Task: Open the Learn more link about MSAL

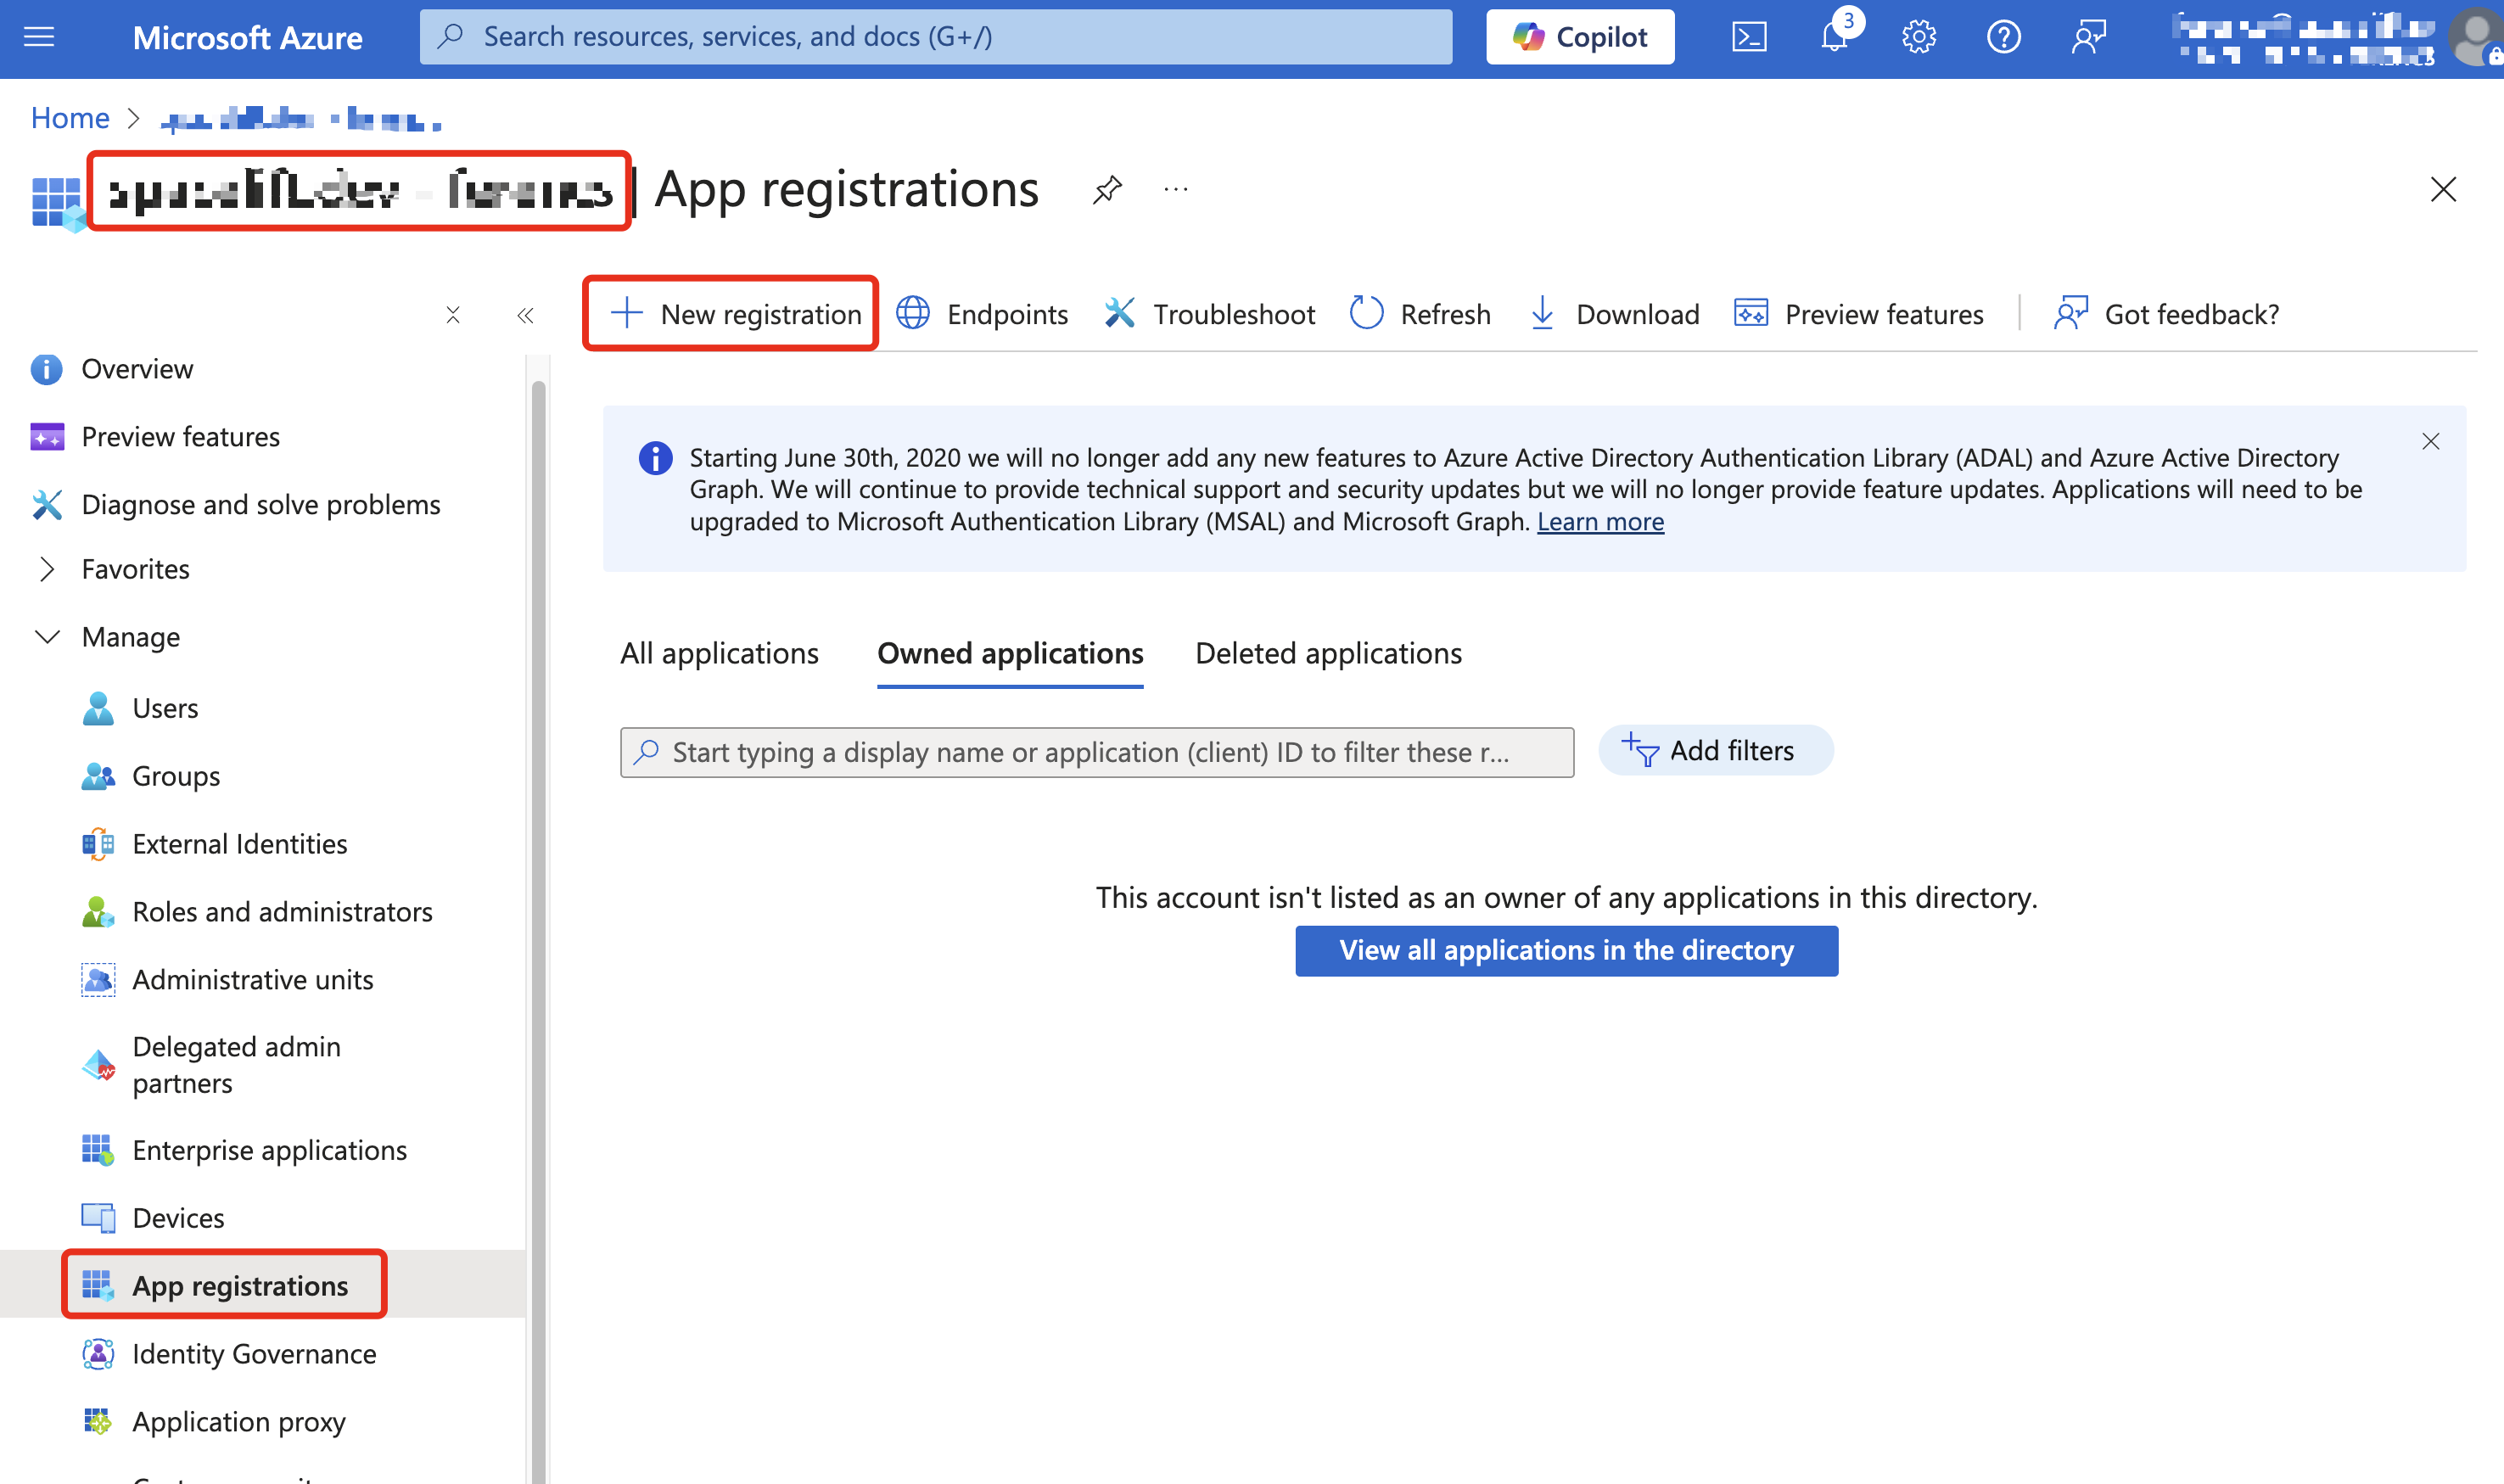Action: [x=1600, y=521]
